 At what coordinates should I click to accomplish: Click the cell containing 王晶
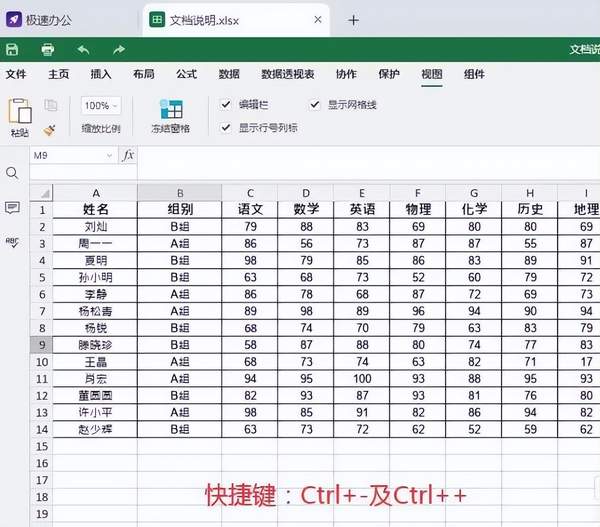coord(95,362)
